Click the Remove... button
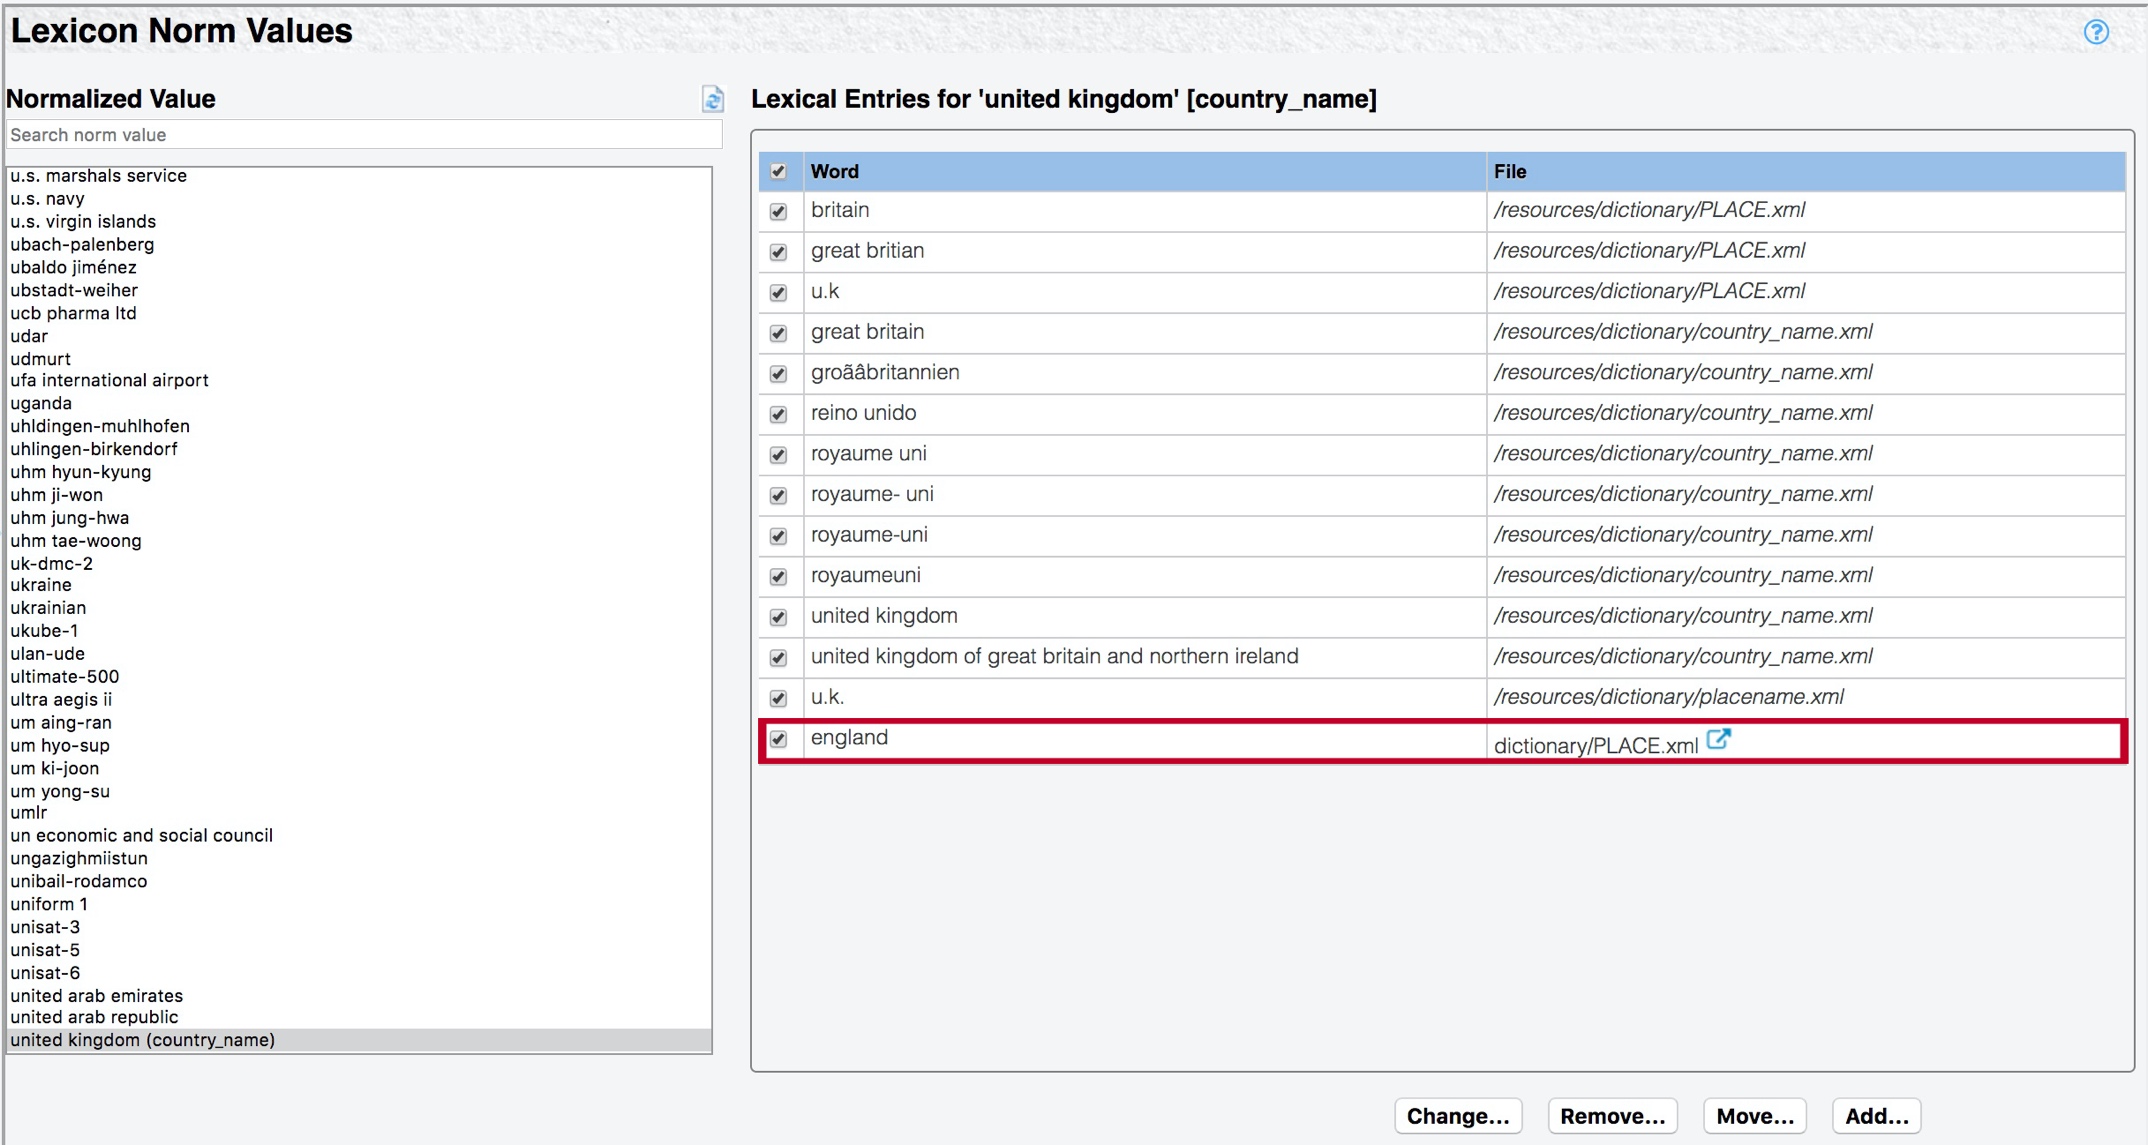Screen dimensions: 2148x1145 (1612, 1116)
